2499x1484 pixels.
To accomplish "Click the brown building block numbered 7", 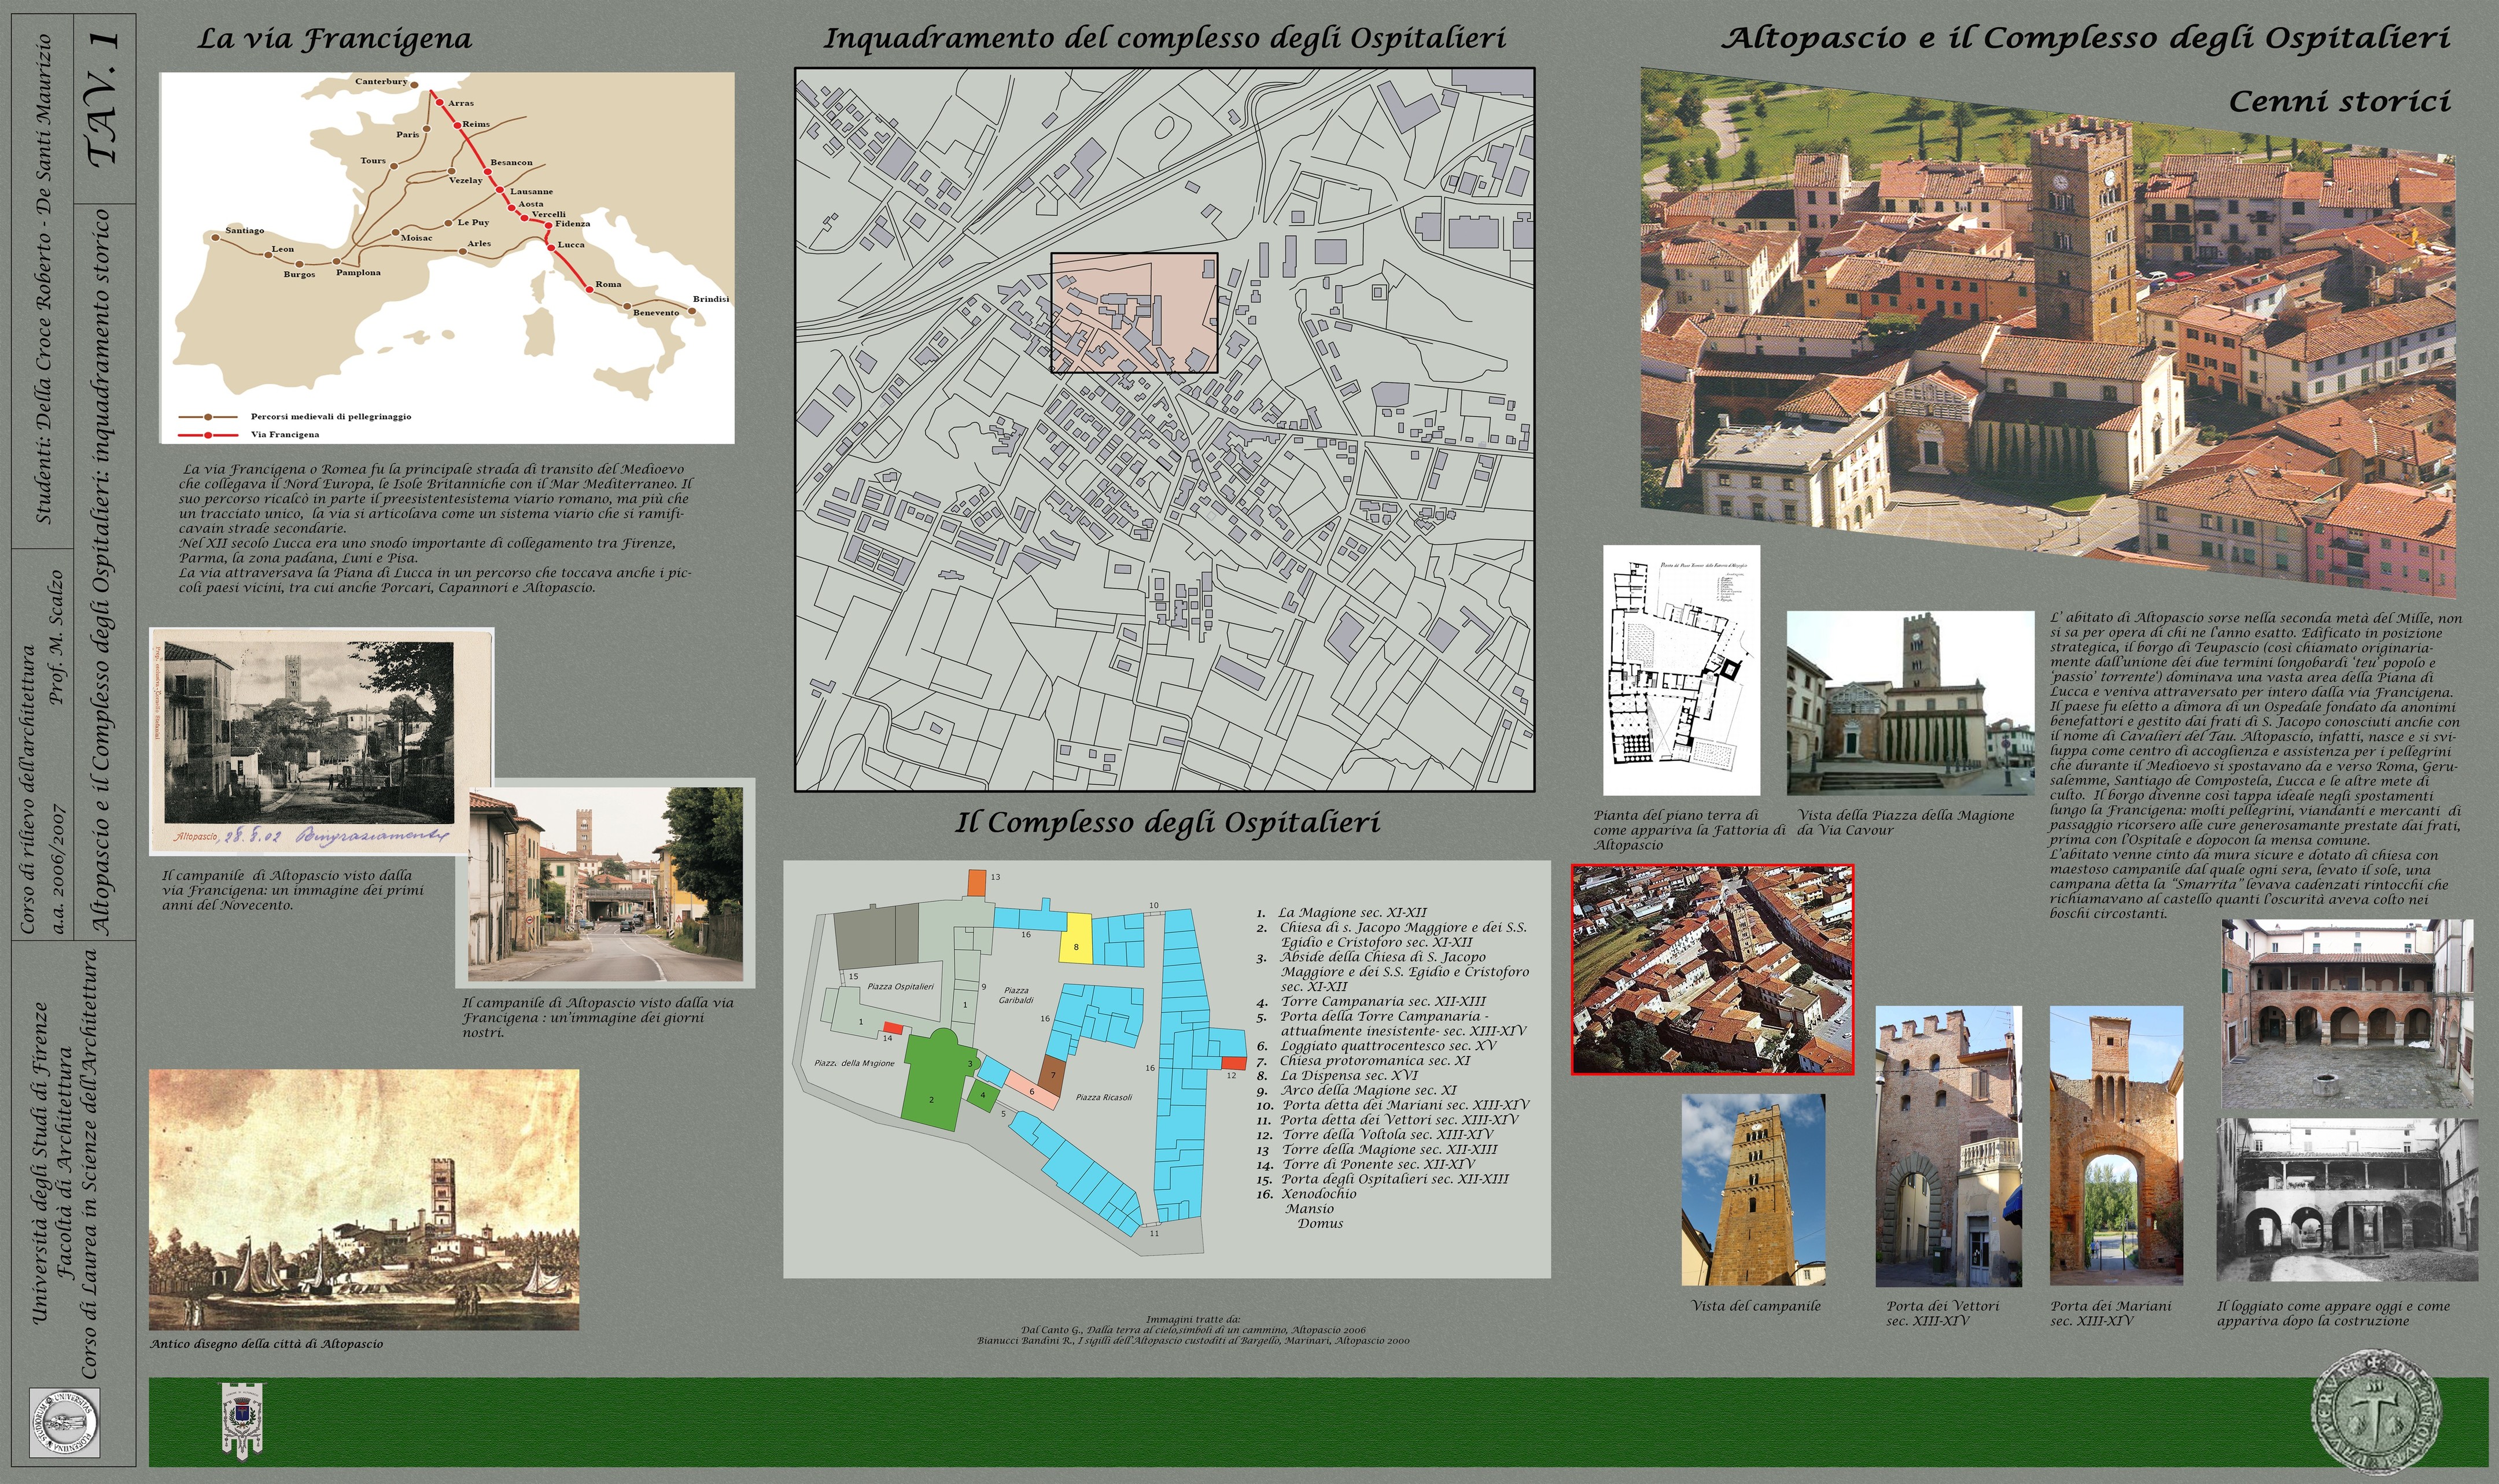I will click(1052, 1074).
